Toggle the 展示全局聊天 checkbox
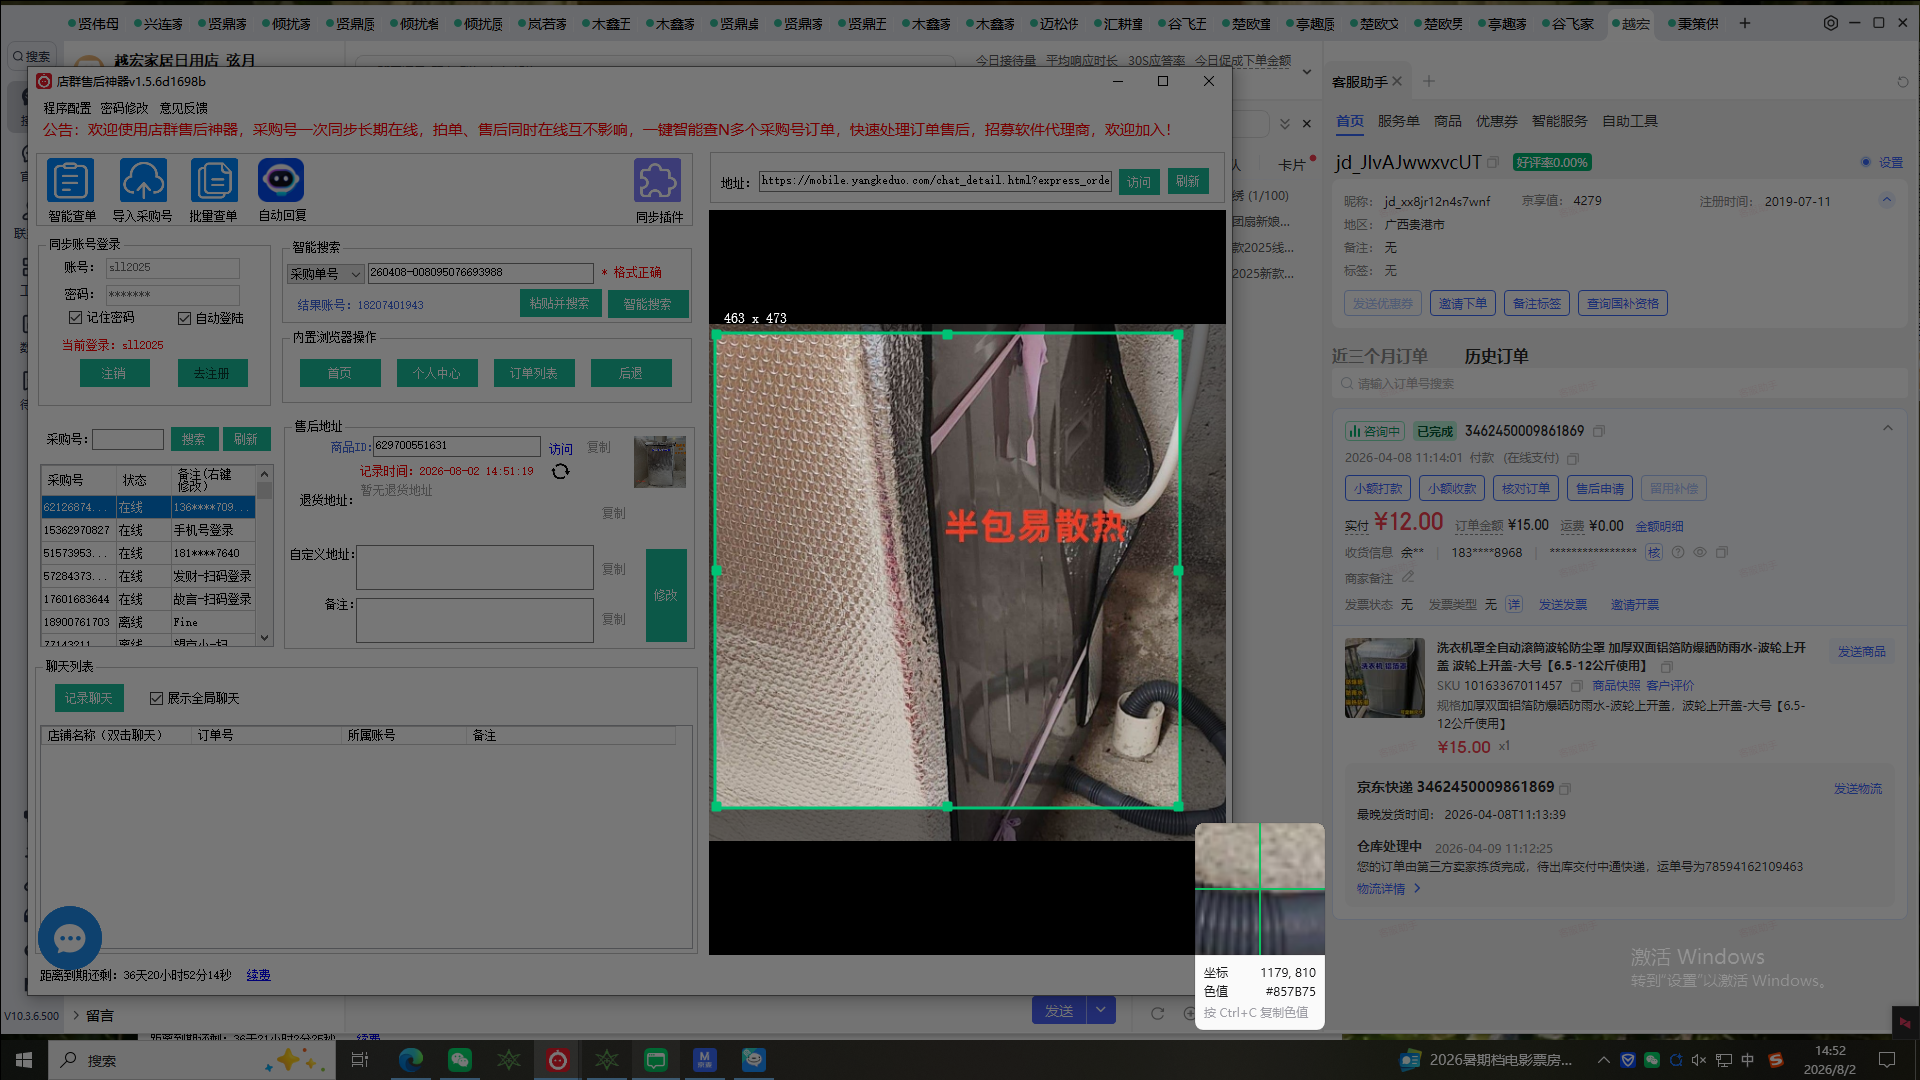Image resolution: width=1920 pixels, height=1080 pixels. coord(156,698)
